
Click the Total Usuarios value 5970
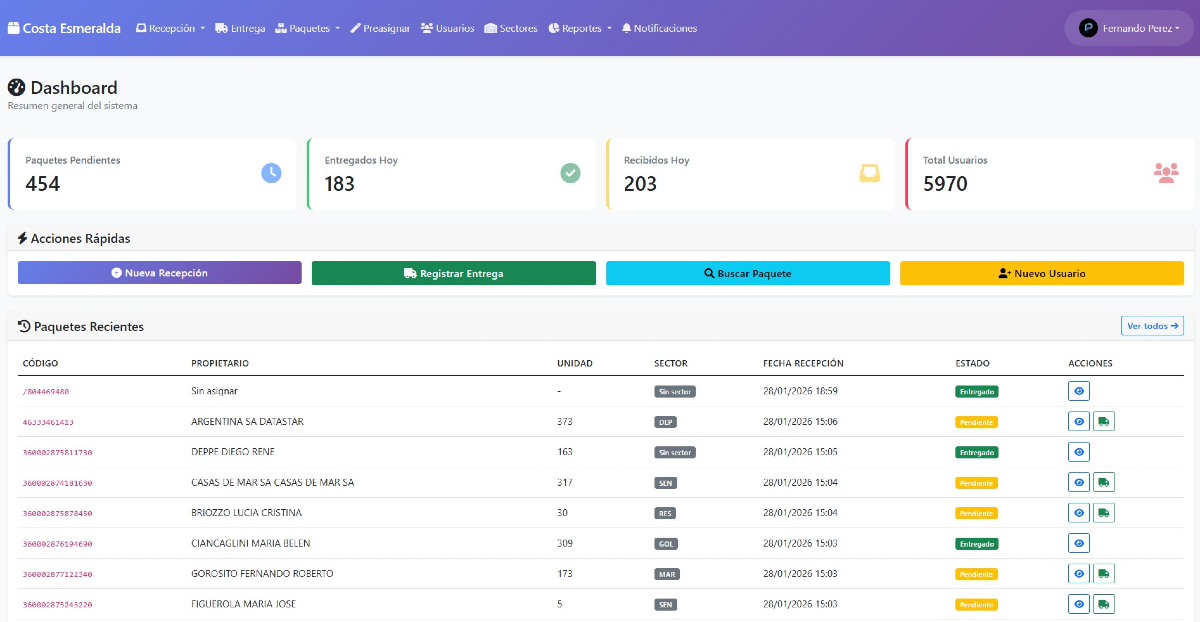945,184
